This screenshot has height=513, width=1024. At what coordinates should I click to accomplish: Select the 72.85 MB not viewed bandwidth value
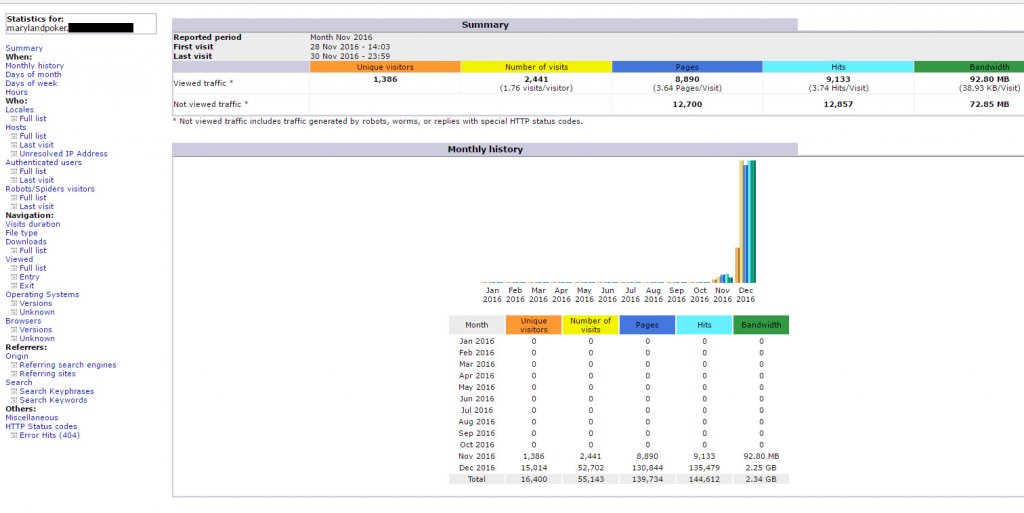pyautogui.click(x=989, y=104)
